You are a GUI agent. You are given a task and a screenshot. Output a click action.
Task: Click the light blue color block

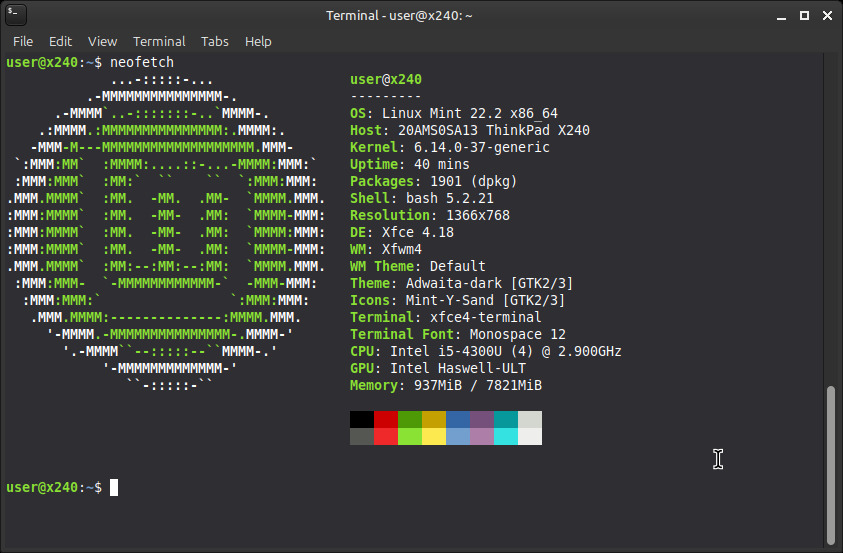458,436
